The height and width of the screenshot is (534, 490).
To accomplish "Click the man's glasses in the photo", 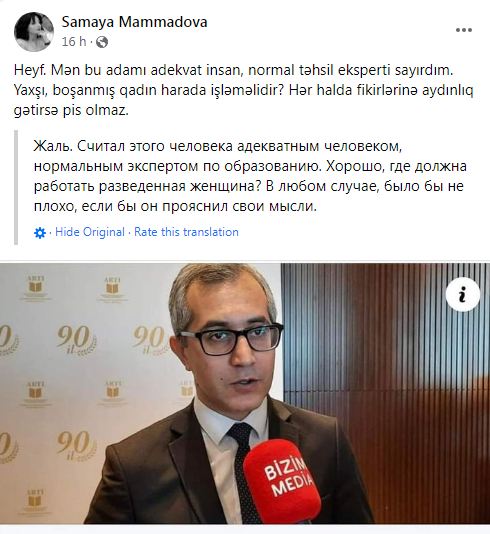I will pyautogui.click(x=231, y=338).
